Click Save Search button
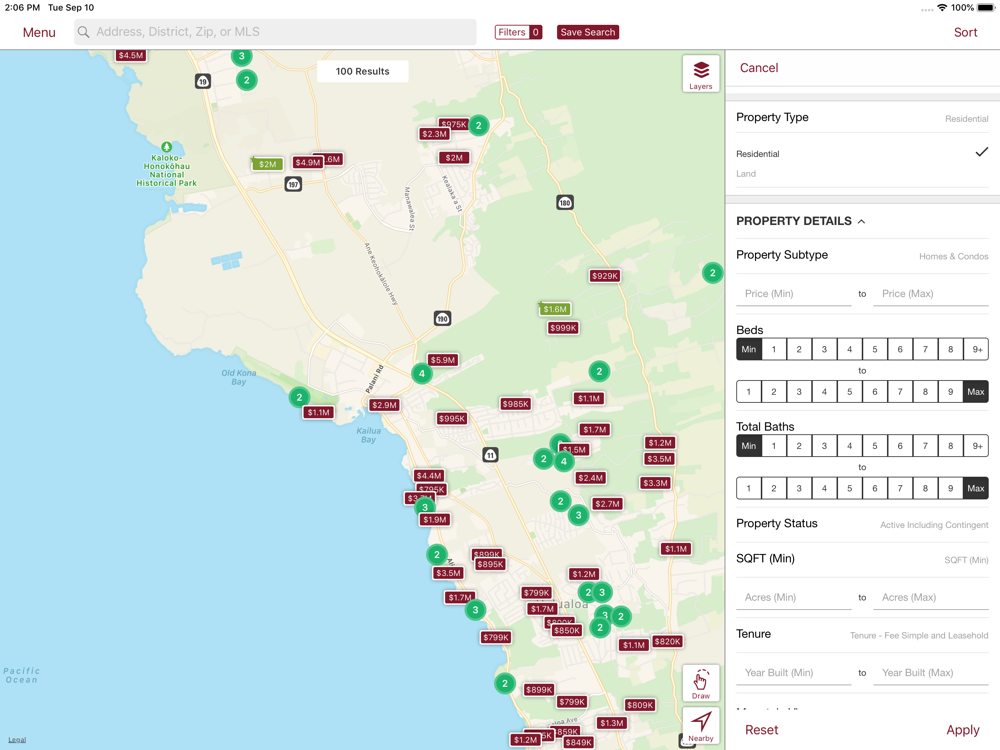This screenshot has height=750, width=1000. tap(587, 32)
